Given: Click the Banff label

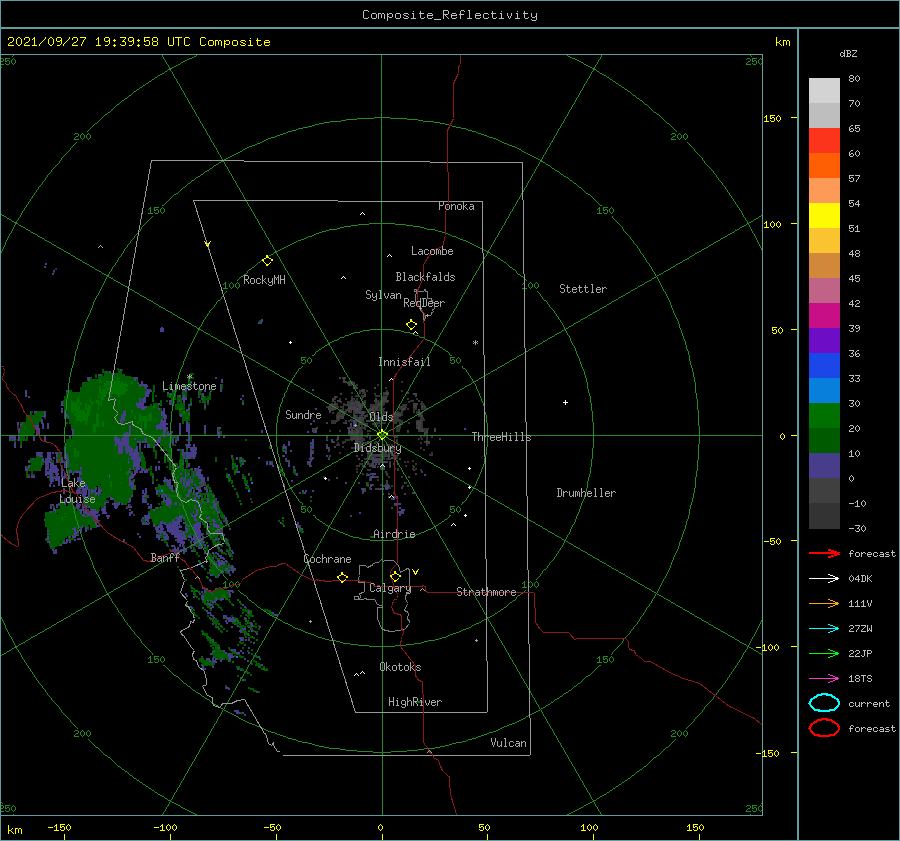Looking at the screenshot, I should tap(165, 557).
